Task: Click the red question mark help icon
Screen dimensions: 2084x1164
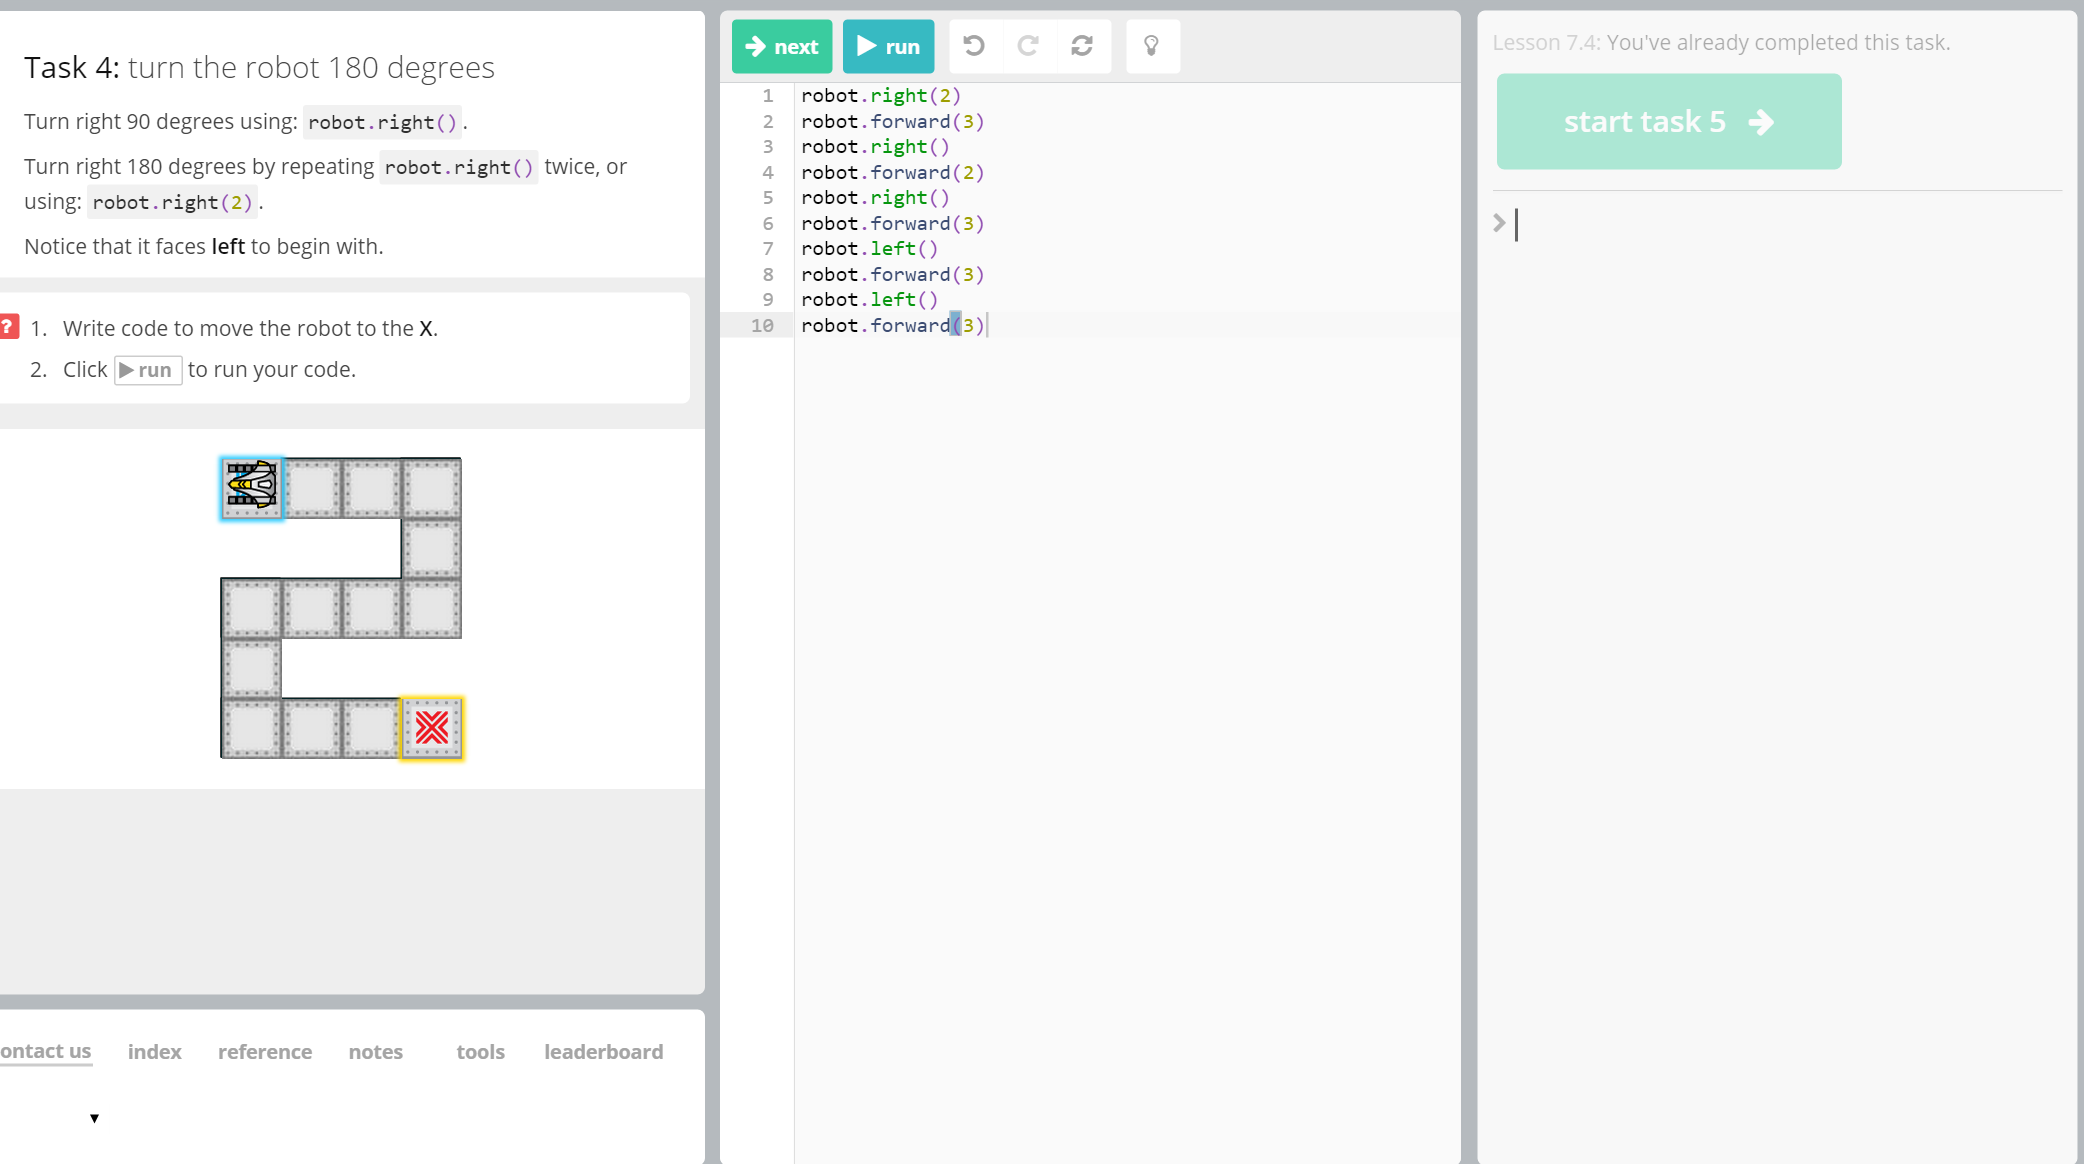Action: [x=9, y=327]
